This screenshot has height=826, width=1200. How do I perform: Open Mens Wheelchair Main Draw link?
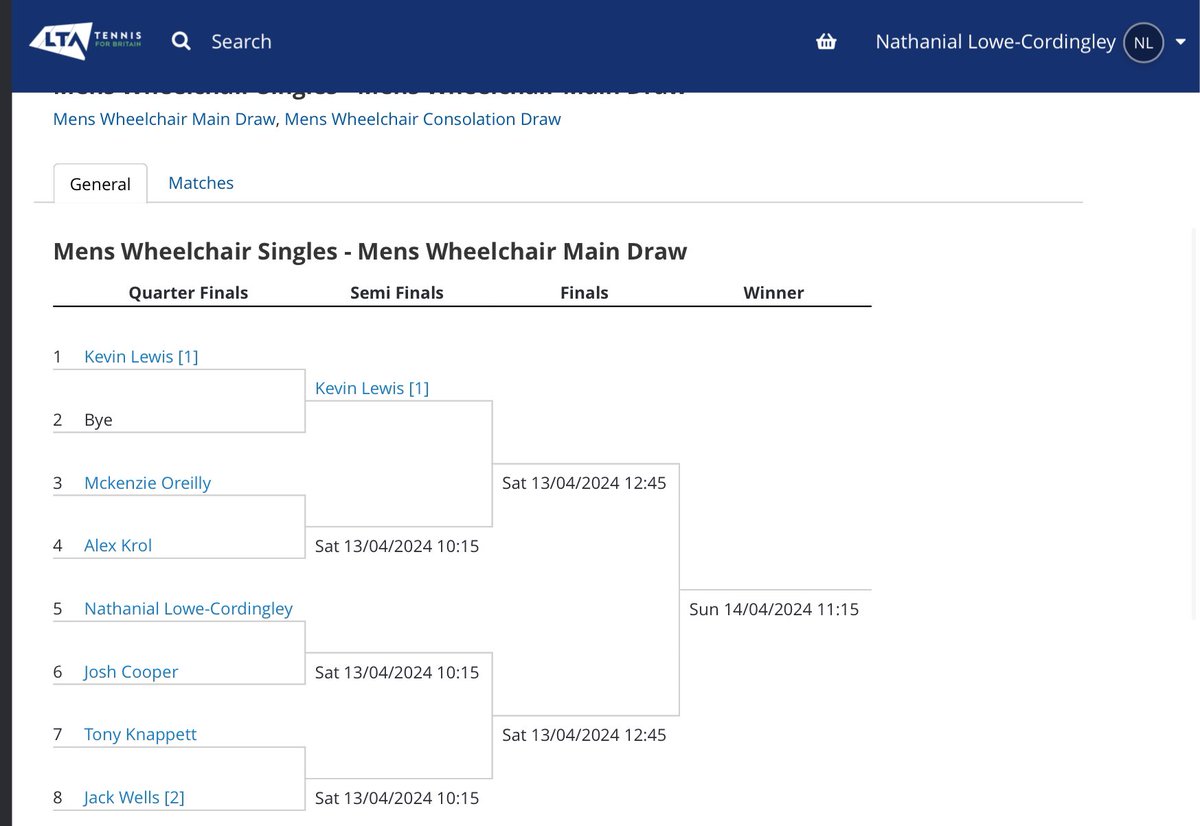(x=164, y=119)
